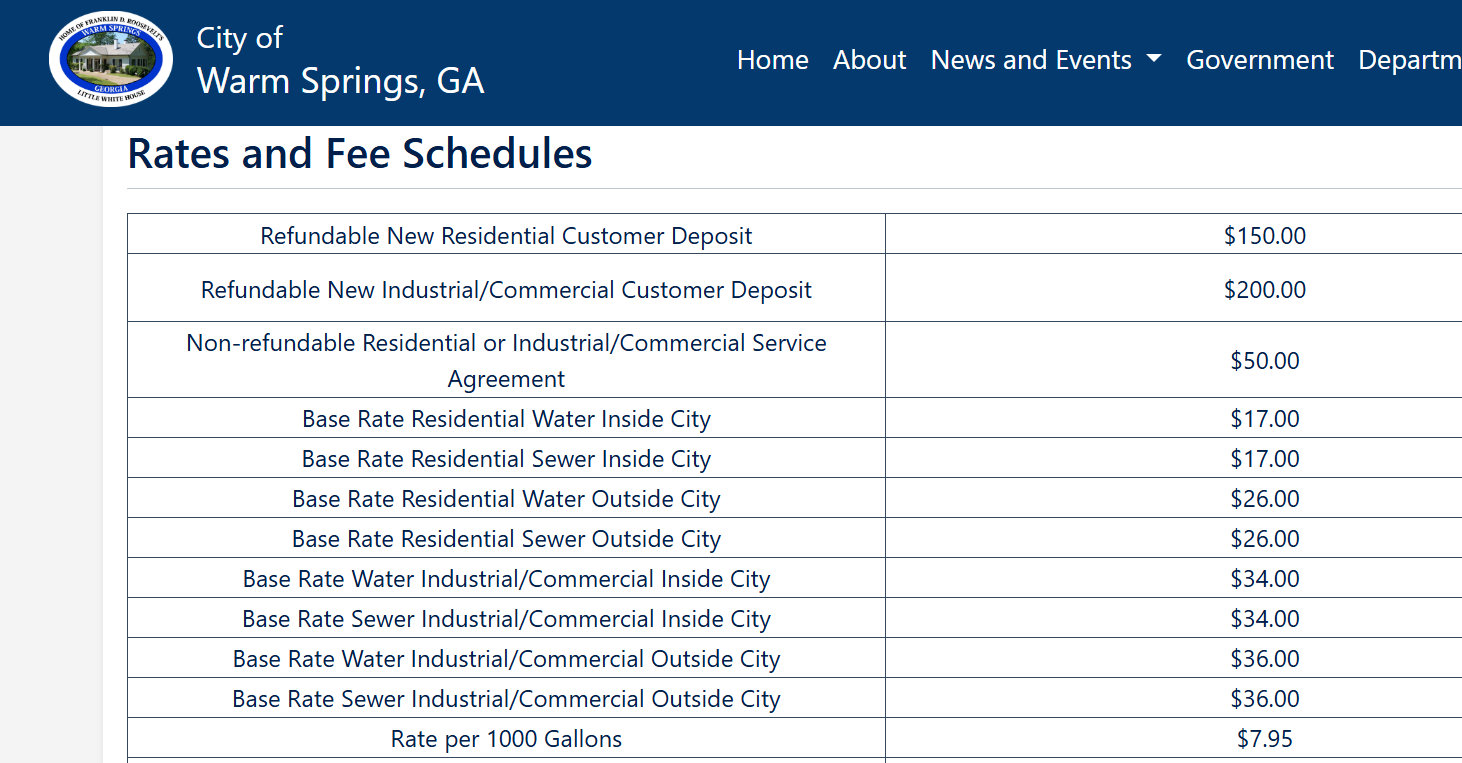Viewport: 1462px width, 763px height.
Task: Click the Non-refundable Service Agreement row label
Action: [506, 360]
